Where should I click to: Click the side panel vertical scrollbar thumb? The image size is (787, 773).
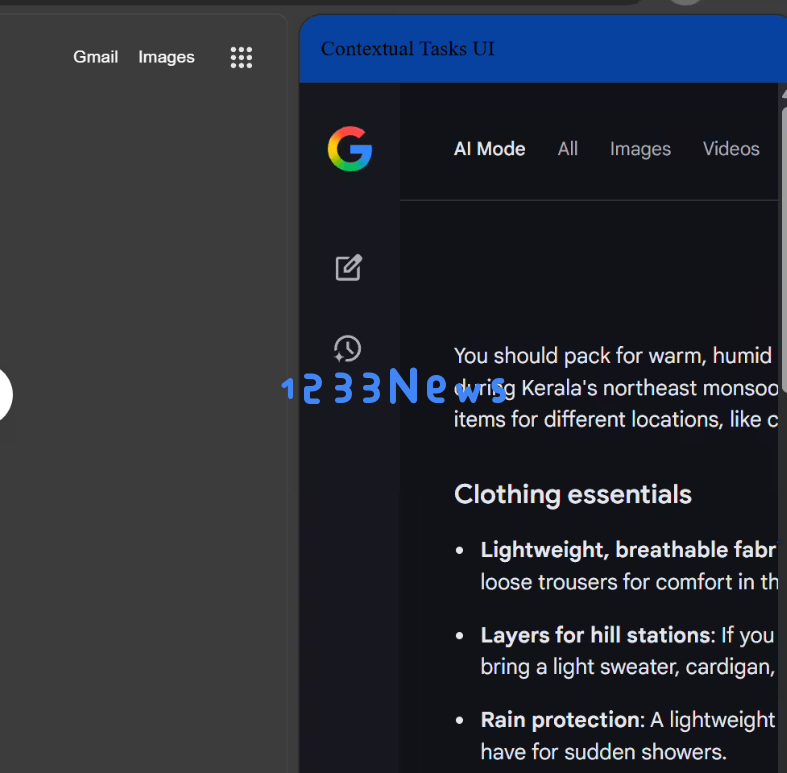782,240
